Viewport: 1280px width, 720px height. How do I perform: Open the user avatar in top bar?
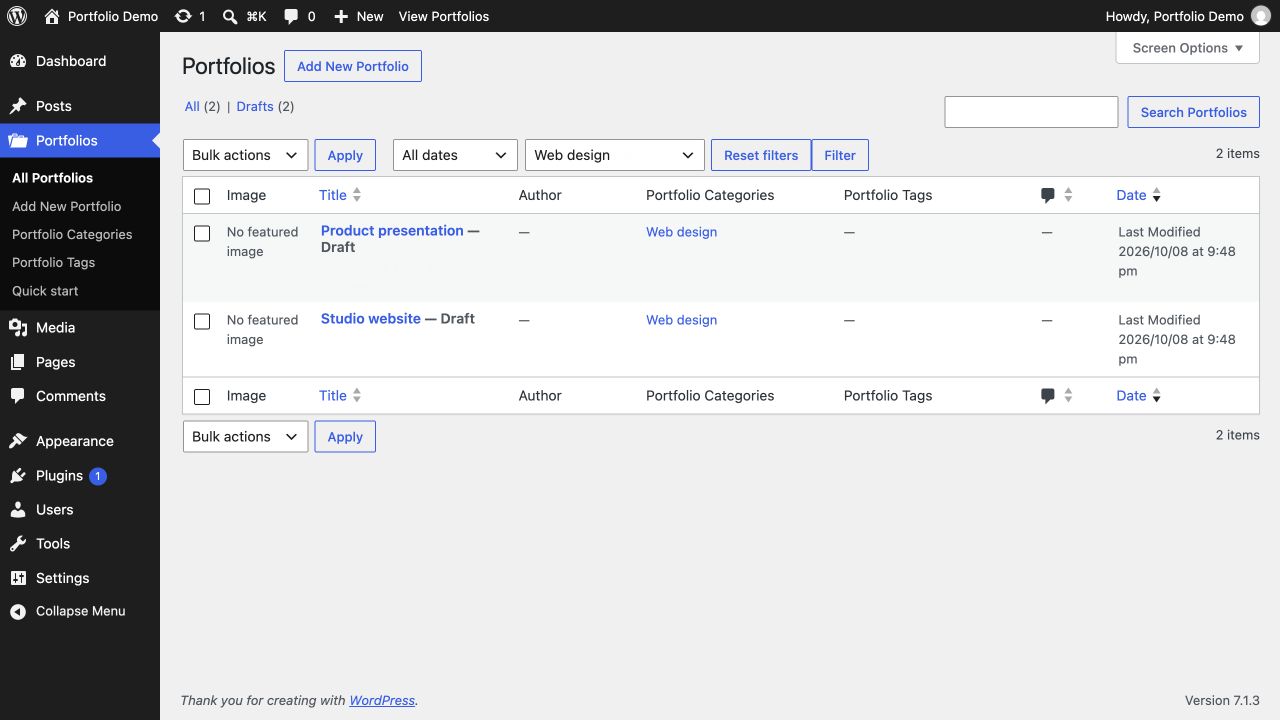point(1261,16)
